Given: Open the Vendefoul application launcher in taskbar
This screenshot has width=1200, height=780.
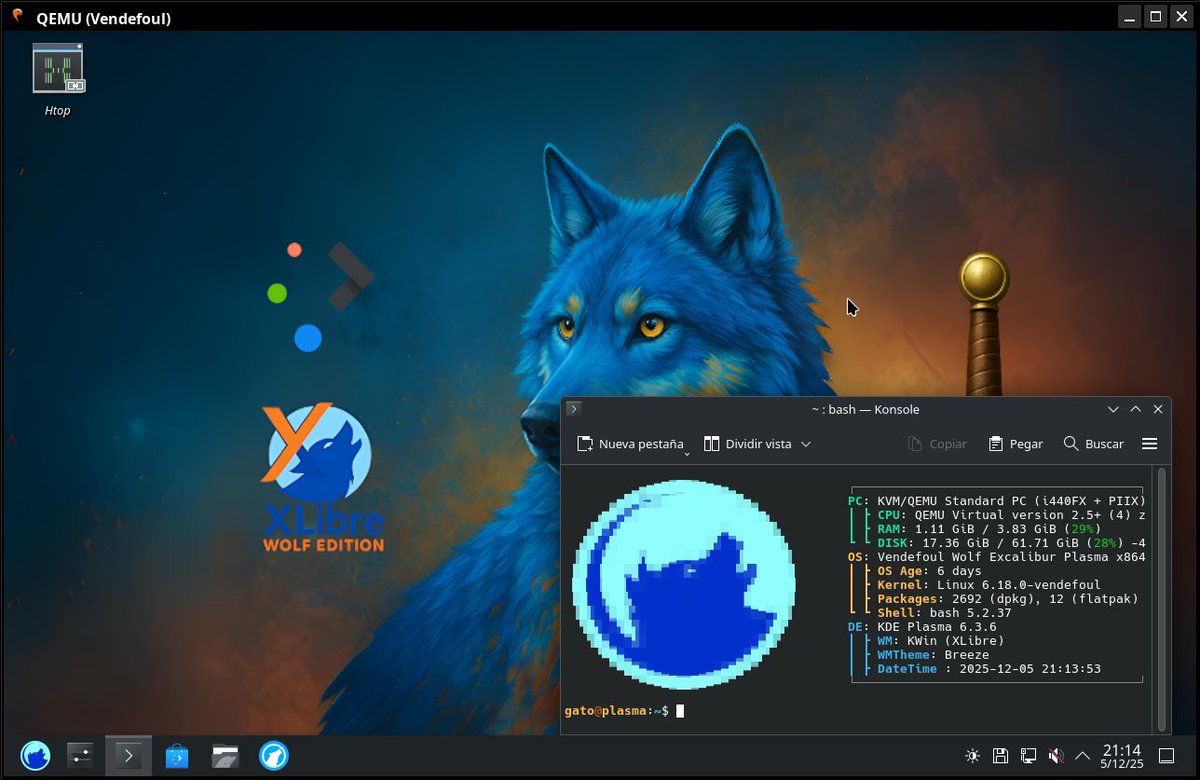Looking at the screenshot, I should [x=35, y=755].
